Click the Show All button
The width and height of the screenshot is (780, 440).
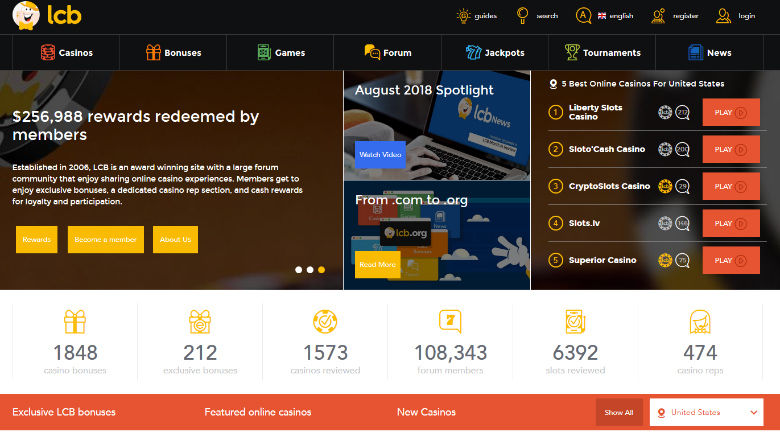point(619,412)
